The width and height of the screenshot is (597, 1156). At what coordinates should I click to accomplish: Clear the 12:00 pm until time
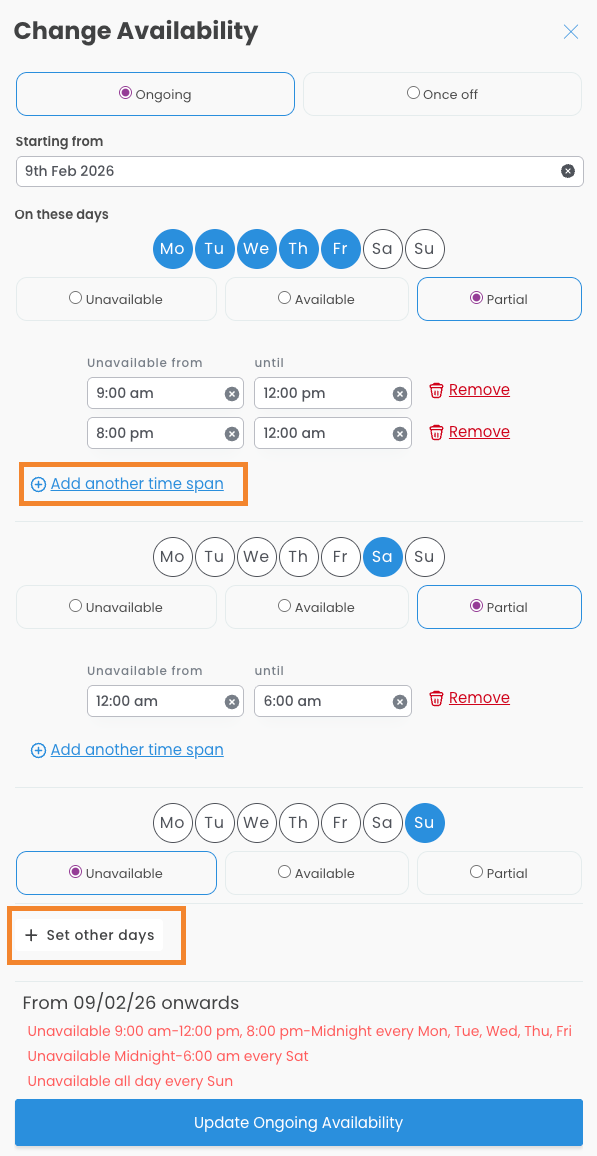(x=399, y=394)
